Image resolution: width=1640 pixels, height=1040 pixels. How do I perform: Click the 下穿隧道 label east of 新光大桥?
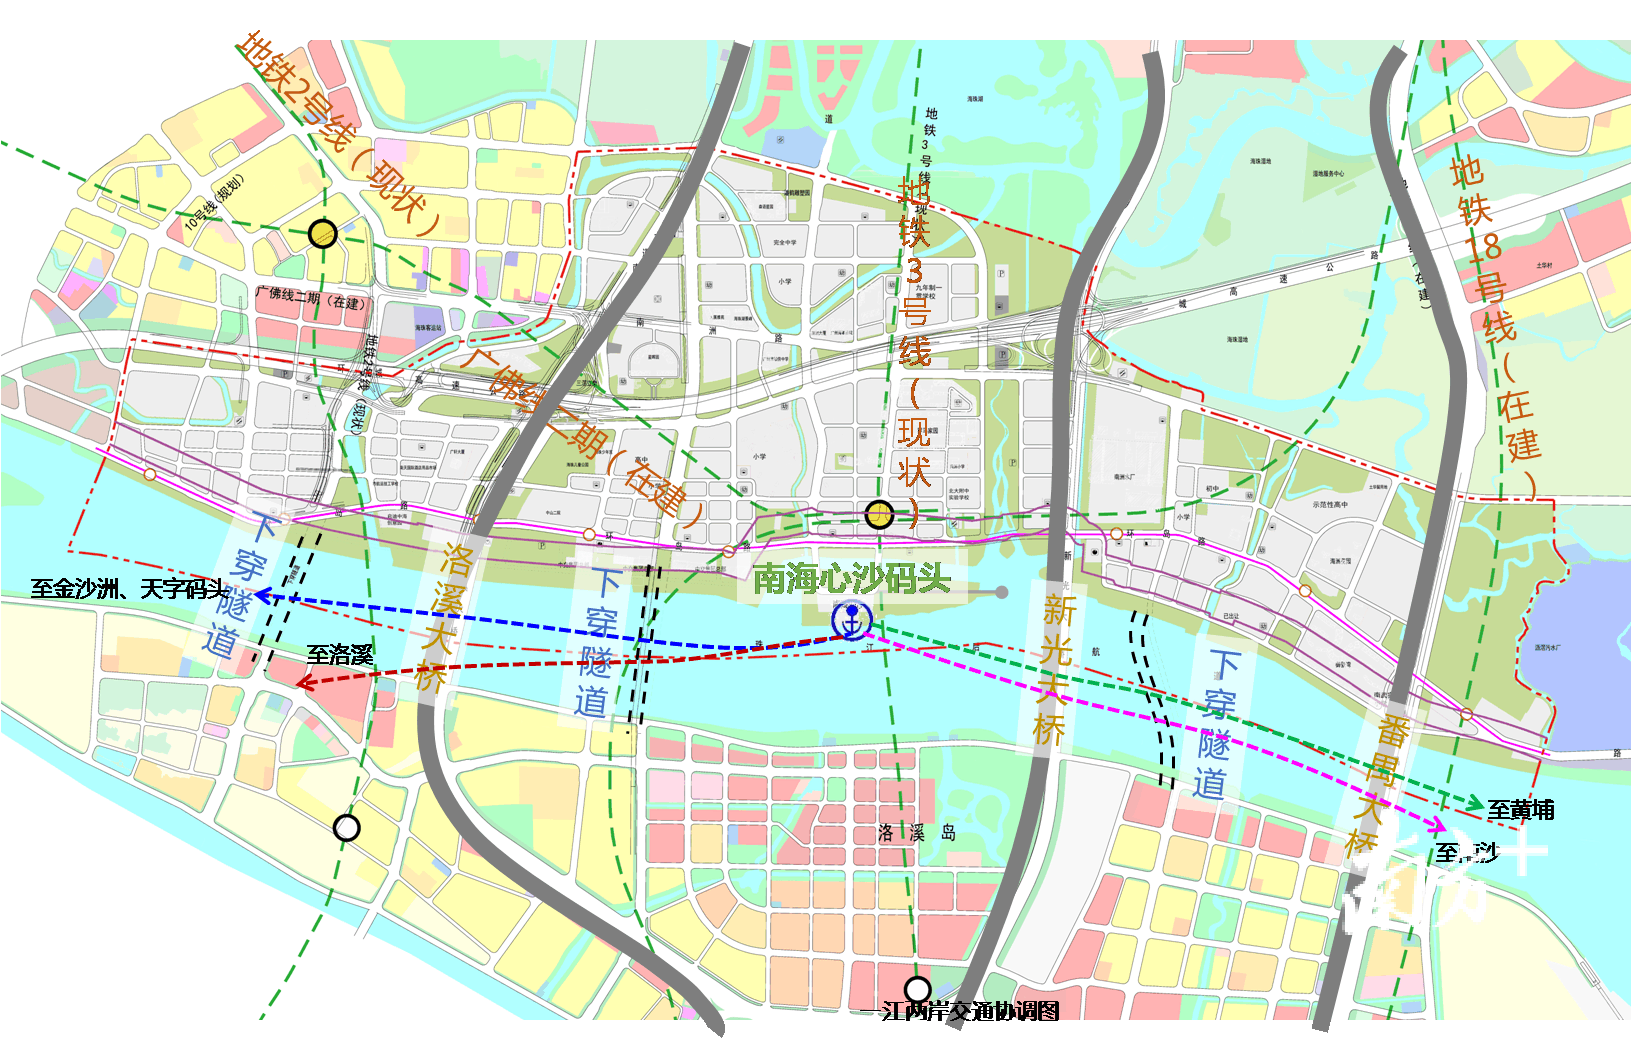click(x=1219, y=724)
